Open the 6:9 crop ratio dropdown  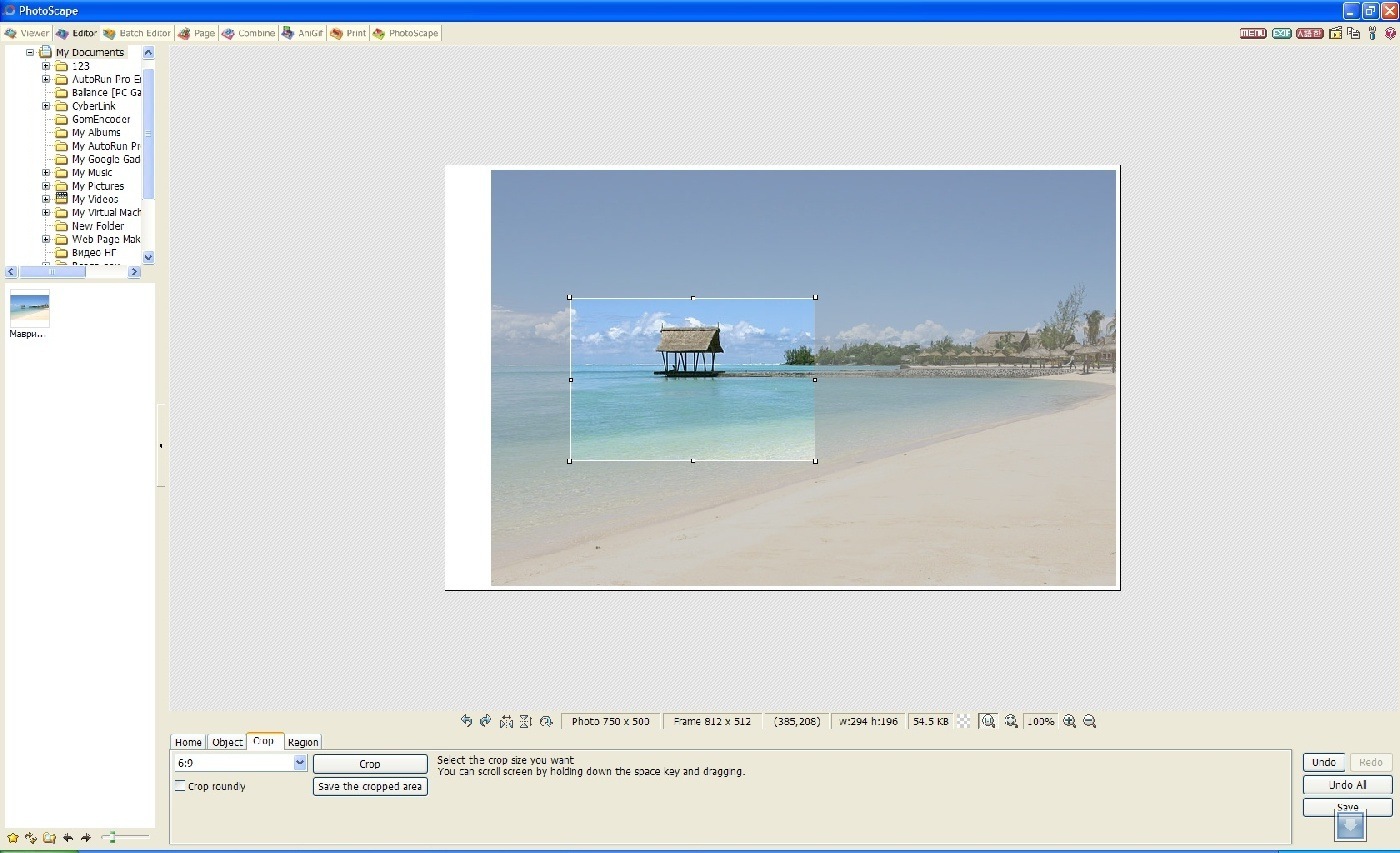click(299, 763)
